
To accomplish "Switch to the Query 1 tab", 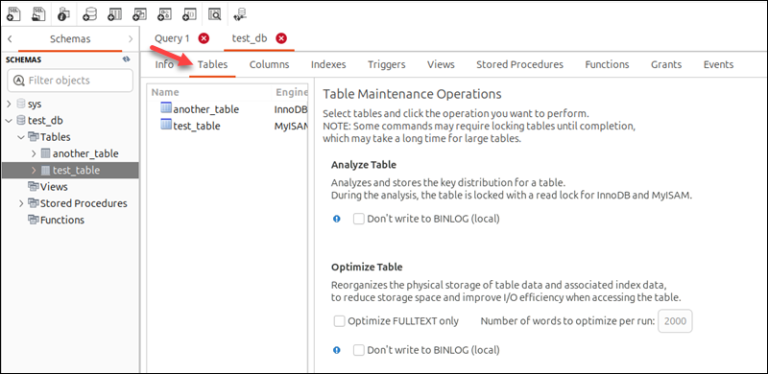I will 172,39.
